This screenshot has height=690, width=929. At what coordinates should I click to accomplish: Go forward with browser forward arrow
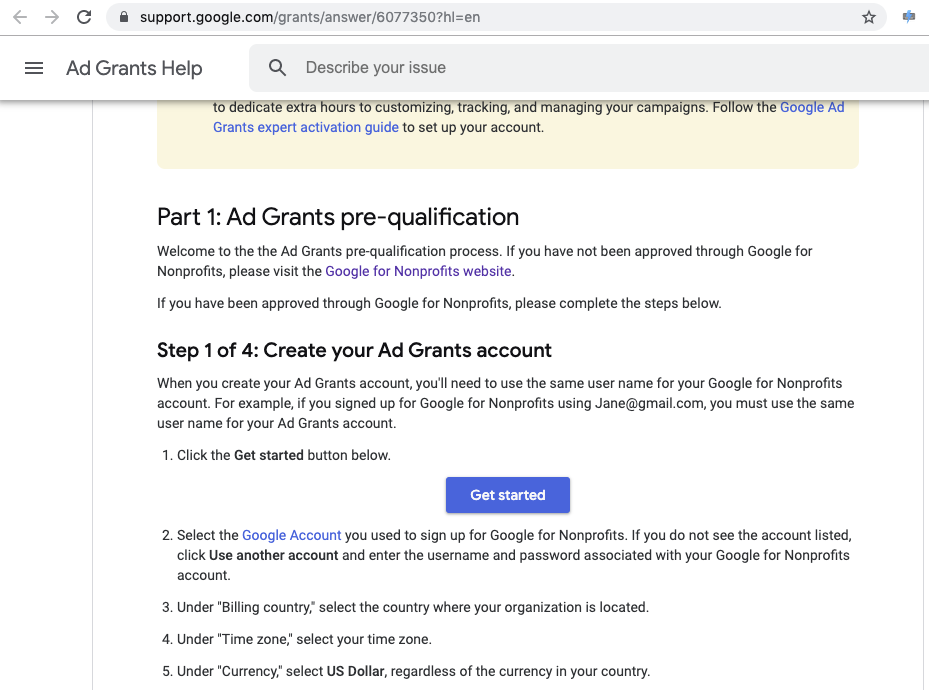pyautogui.click(x=52, y=17)
